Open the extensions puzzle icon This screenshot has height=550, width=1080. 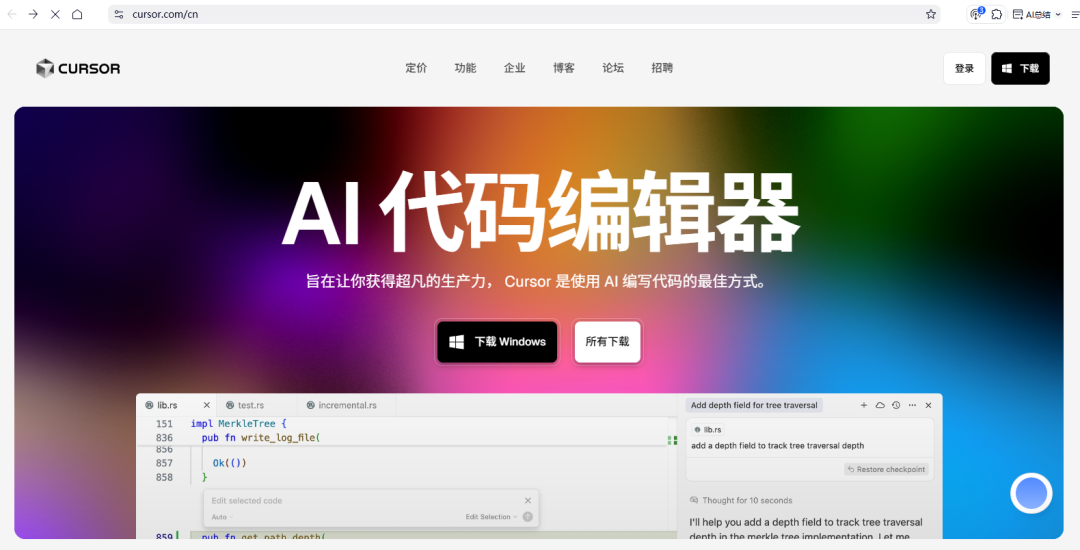tap(997, 14)
